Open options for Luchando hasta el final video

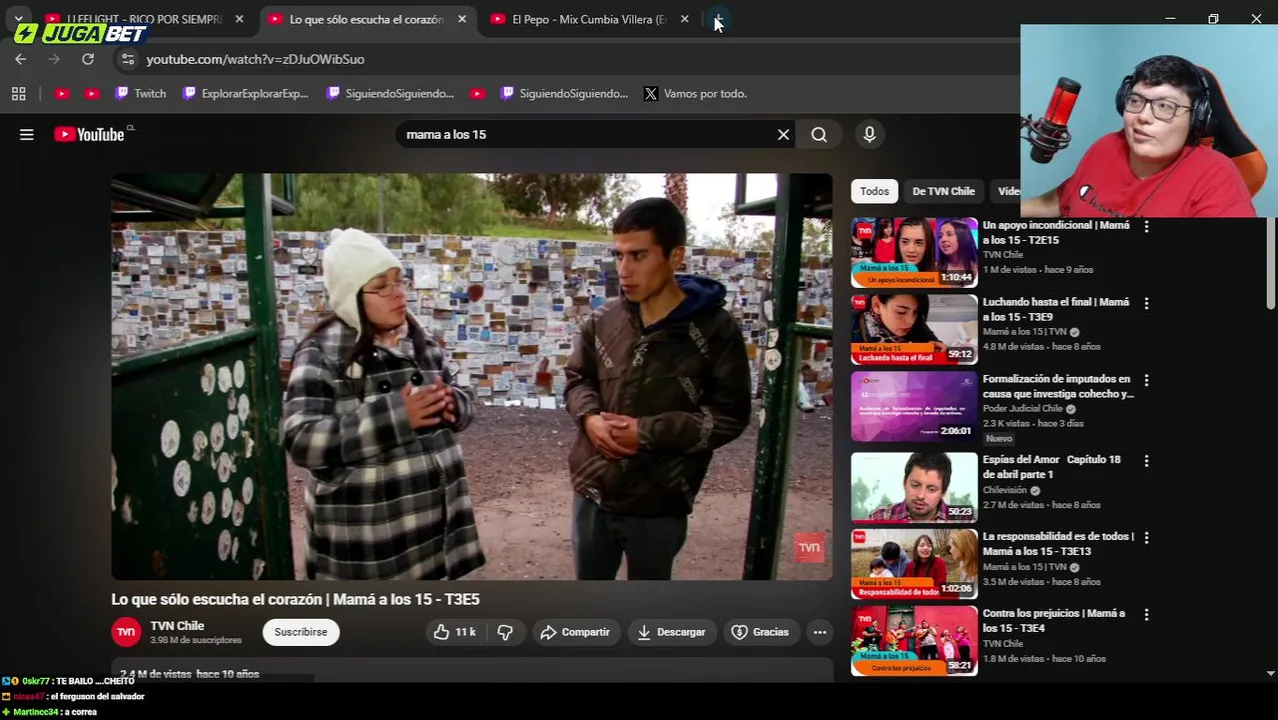click(x=1146, y=303)
